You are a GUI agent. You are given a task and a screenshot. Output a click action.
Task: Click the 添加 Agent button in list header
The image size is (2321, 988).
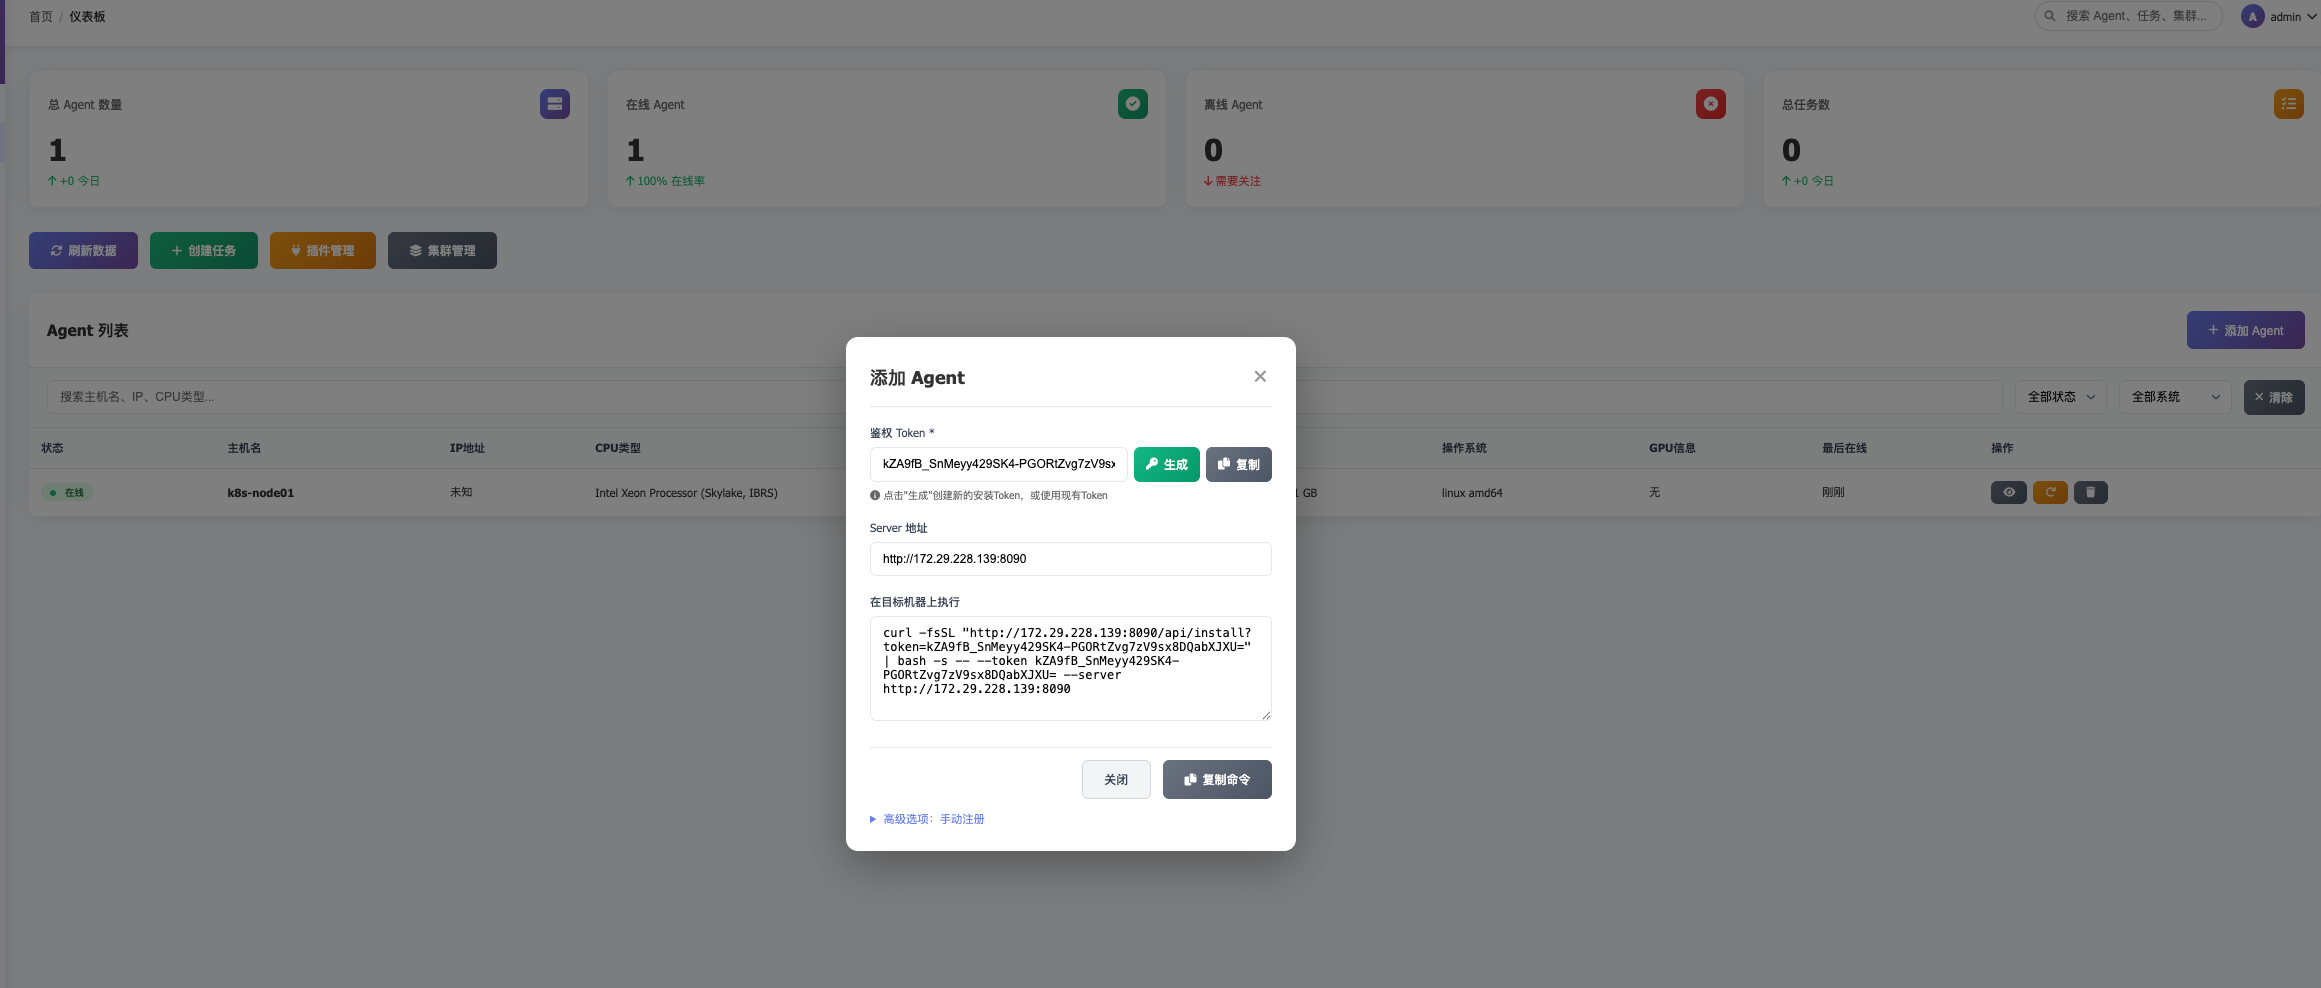2245,330
